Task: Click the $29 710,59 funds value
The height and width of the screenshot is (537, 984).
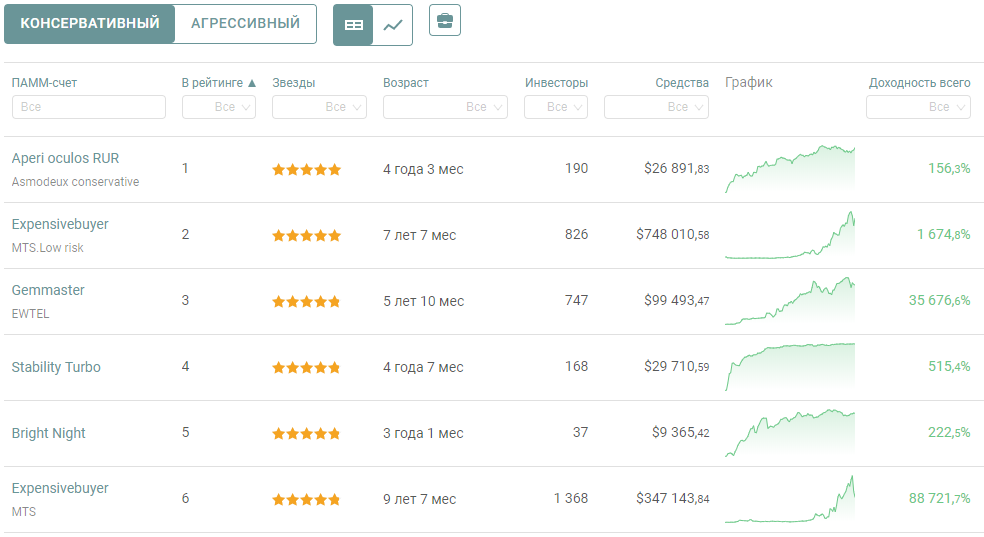Action: 676,366
